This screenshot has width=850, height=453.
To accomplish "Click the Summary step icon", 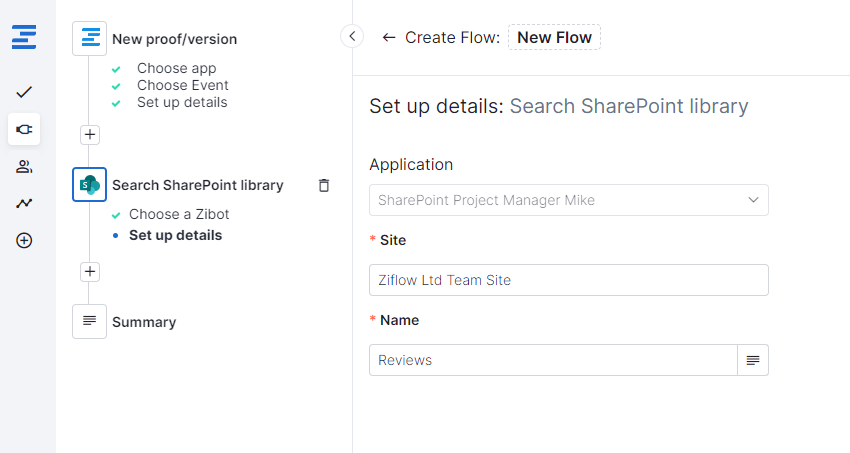I will tap(90, 322).
